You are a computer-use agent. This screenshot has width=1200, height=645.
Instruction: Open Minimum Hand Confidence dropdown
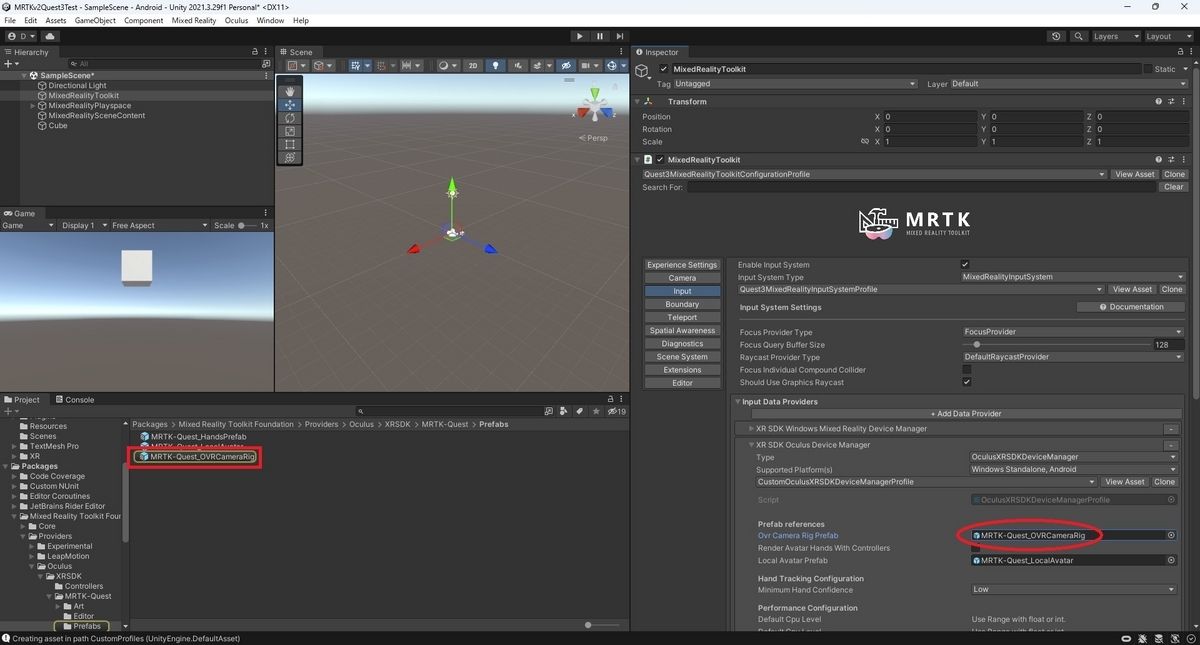pyautogui.click(x=1074, y=589)
